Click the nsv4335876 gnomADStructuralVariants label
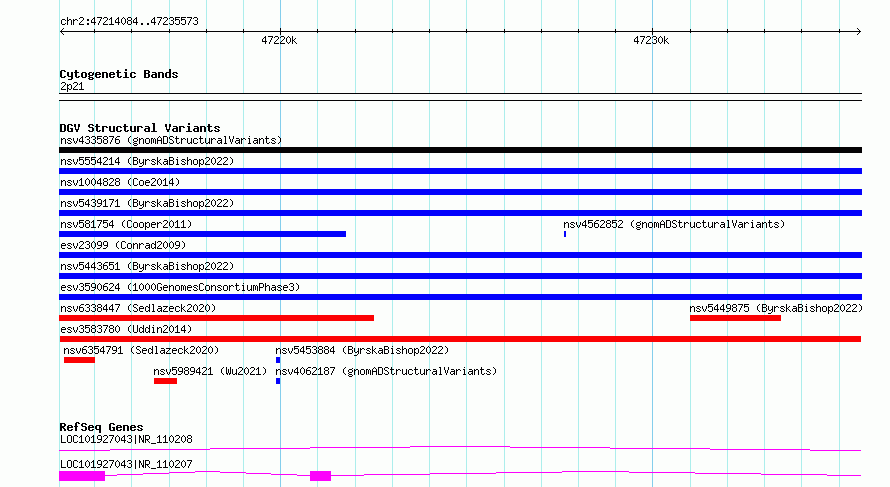This screenshot has height=487, width=890. click(171, 140)
